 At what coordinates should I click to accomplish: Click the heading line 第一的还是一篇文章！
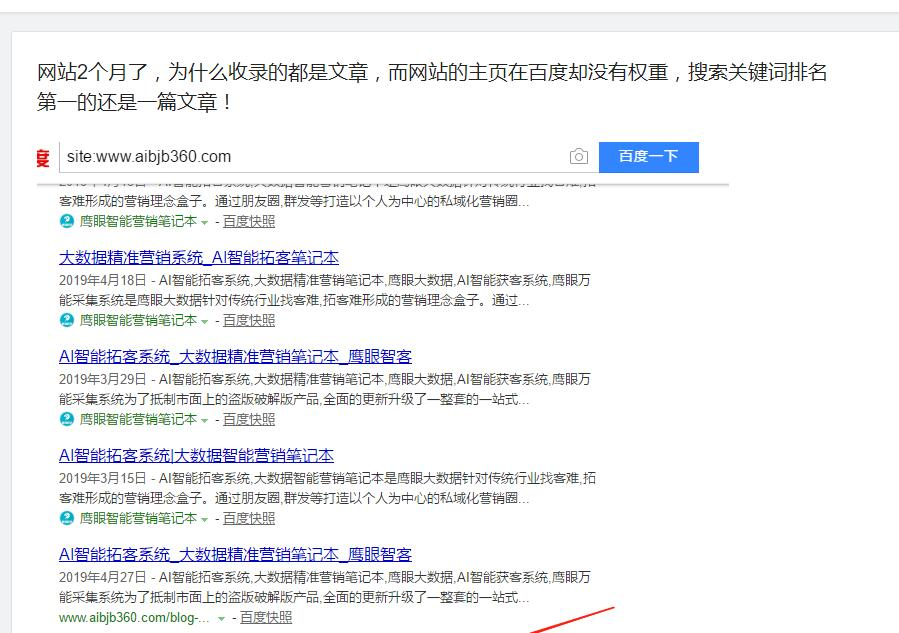point(135,102)
